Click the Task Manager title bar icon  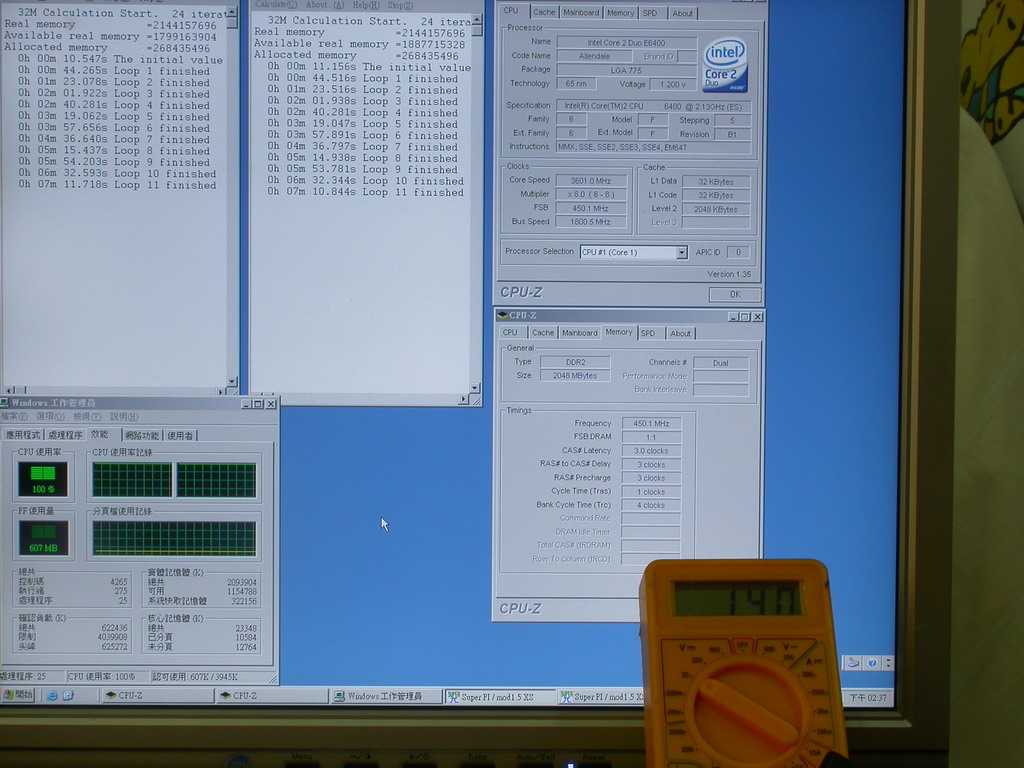coord(5,403)
